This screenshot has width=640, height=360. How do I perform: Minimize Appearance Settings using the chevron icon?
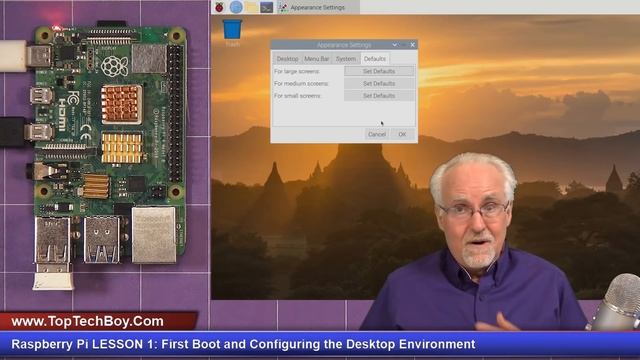pos(394,45)
